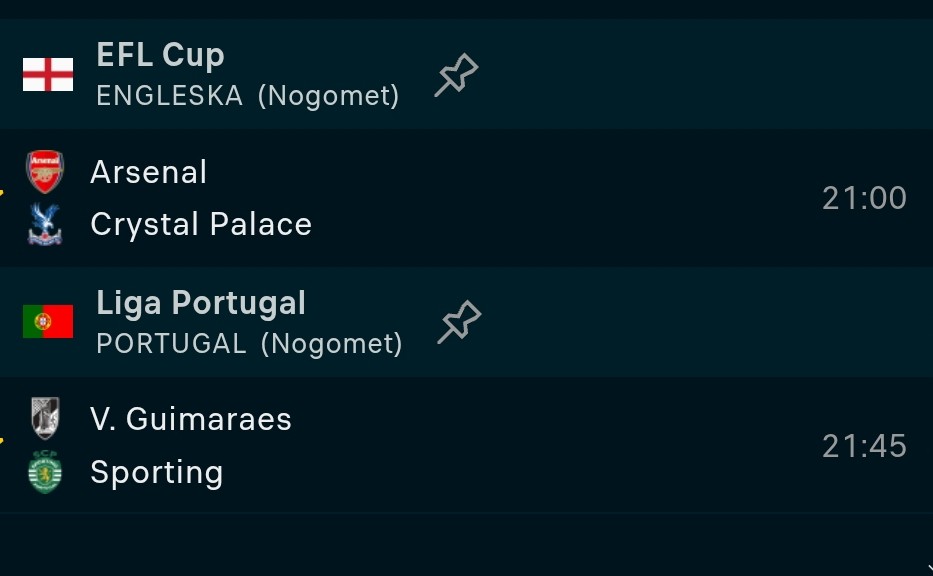The height and width of the screenshot is (576, 933).
Task: Click the Sporting club crest
Action: [x=45, y=472]
